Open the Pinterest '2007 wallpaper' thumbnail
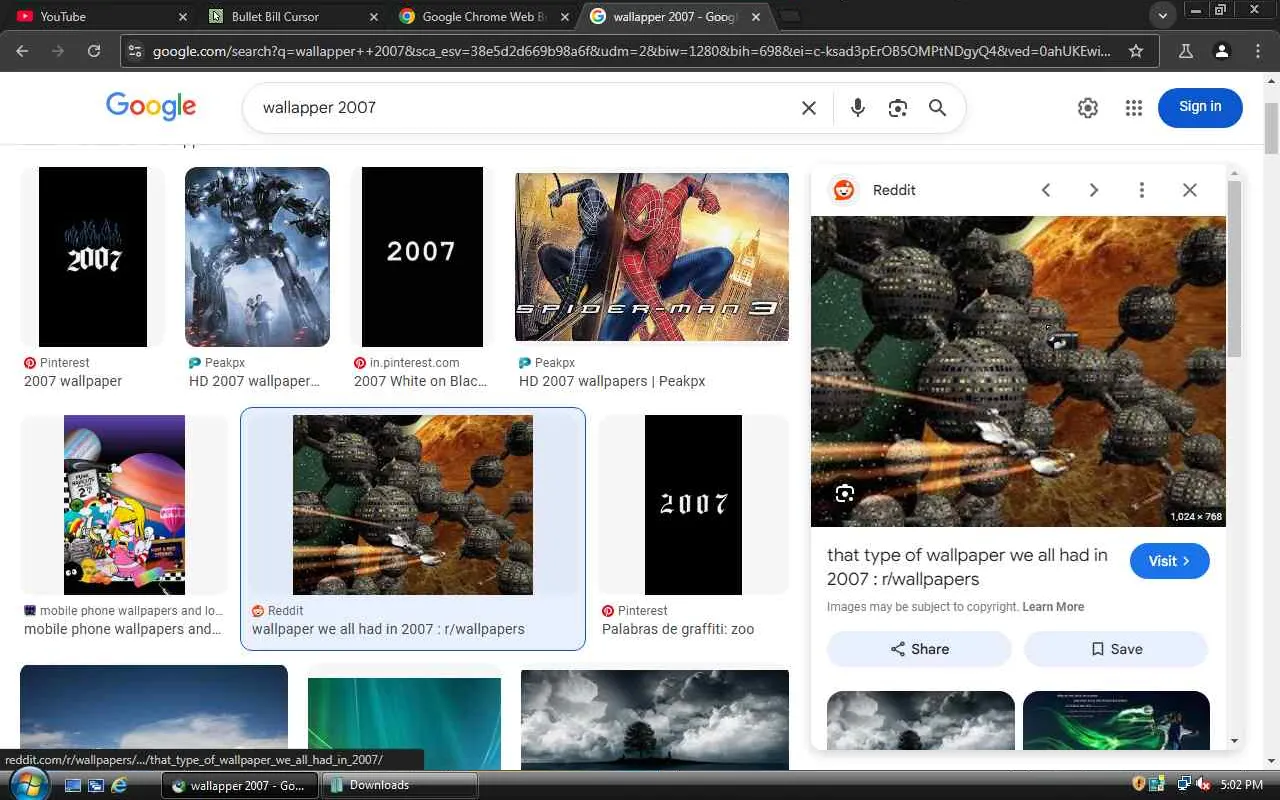 [x=93, y=257]
